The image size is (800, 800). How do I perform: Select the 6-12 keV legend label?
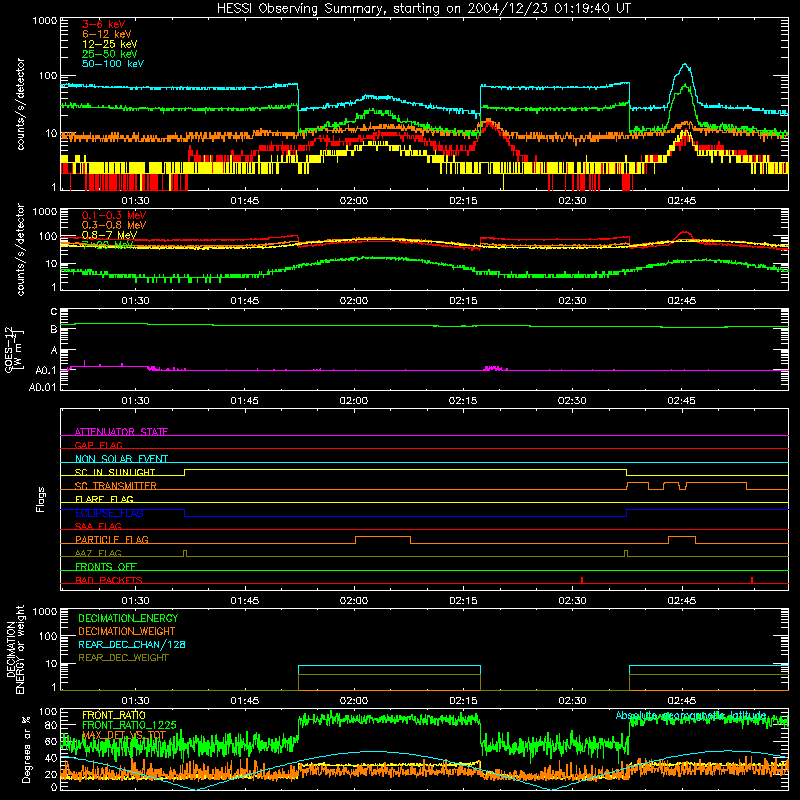(107, 34)
